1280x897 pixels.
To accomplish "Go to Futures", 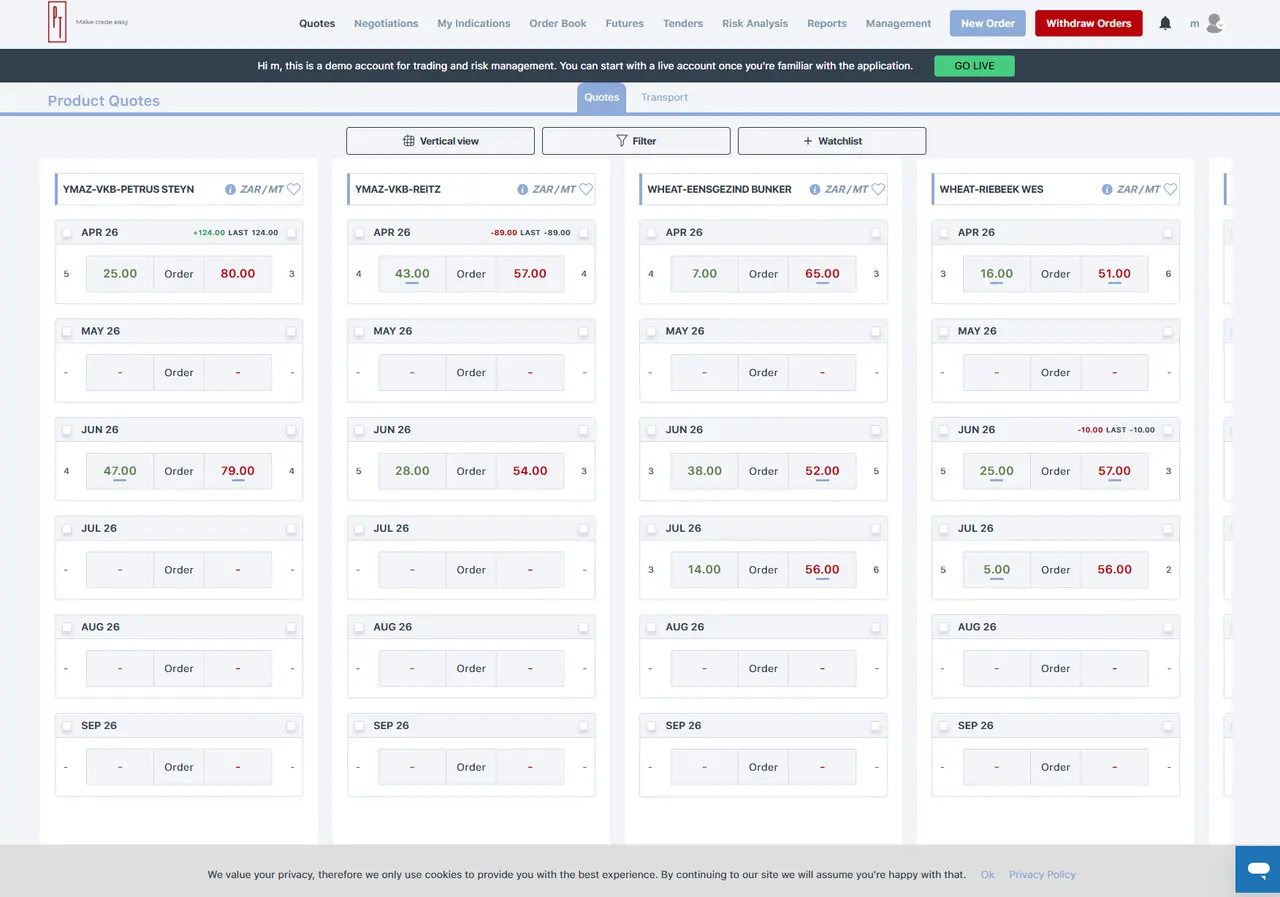I will (x=625, y=23).
